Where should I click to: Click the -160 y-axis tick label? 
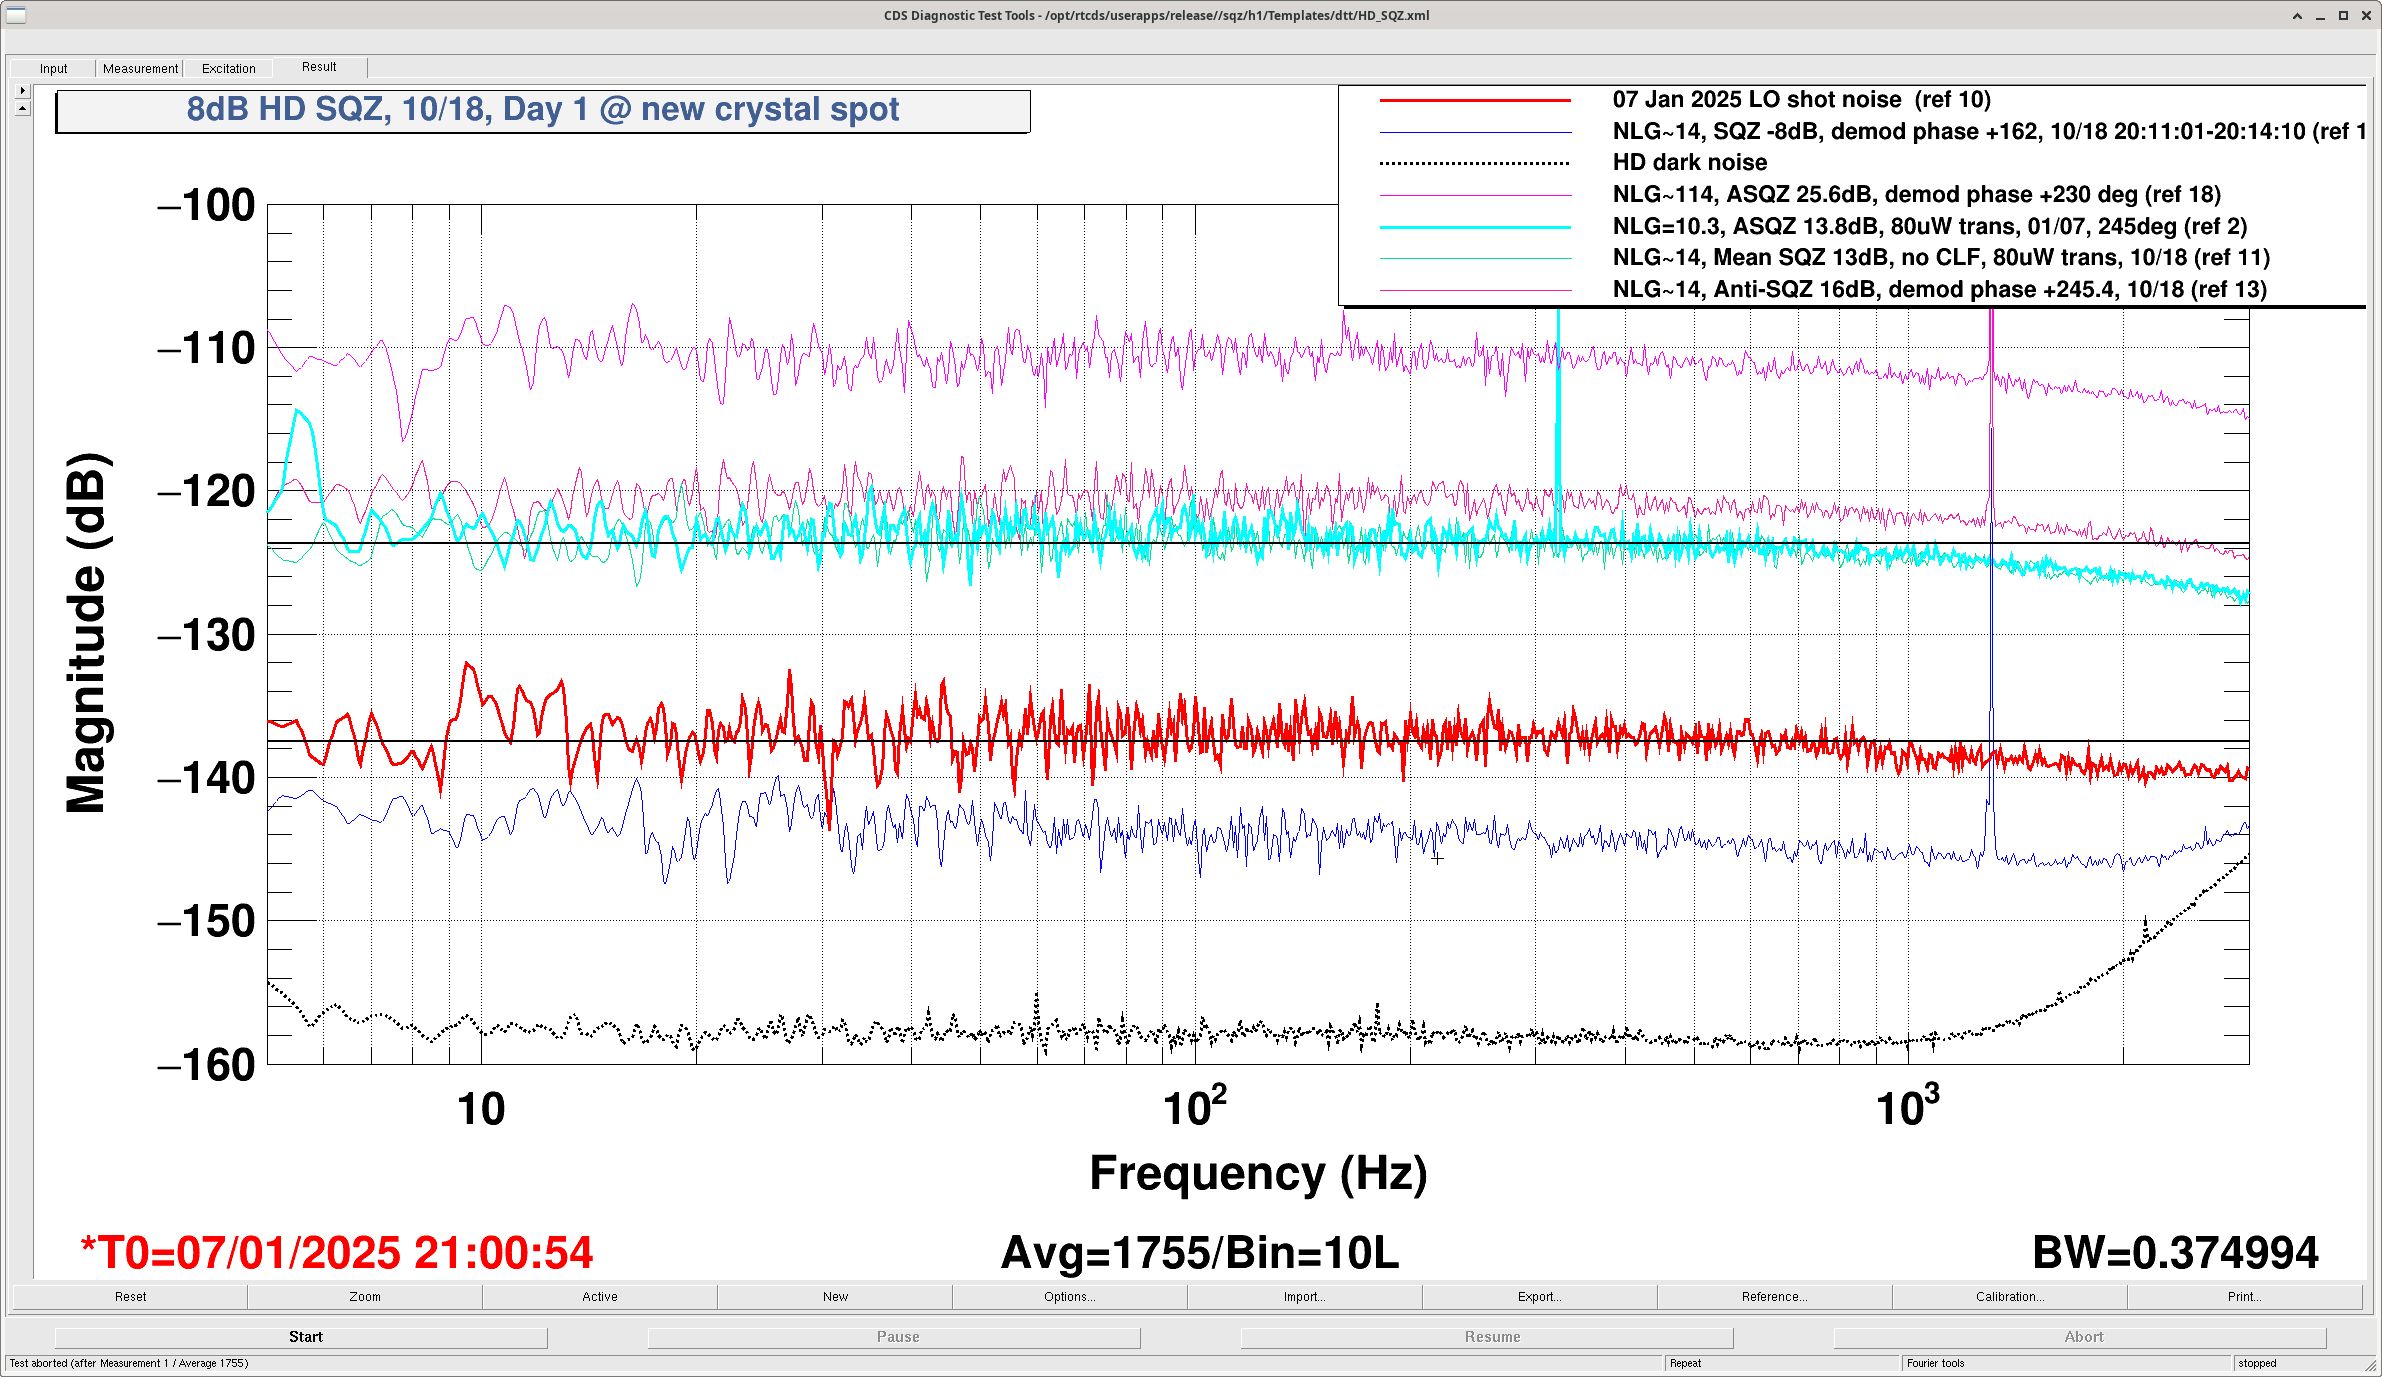(206, 1066)
